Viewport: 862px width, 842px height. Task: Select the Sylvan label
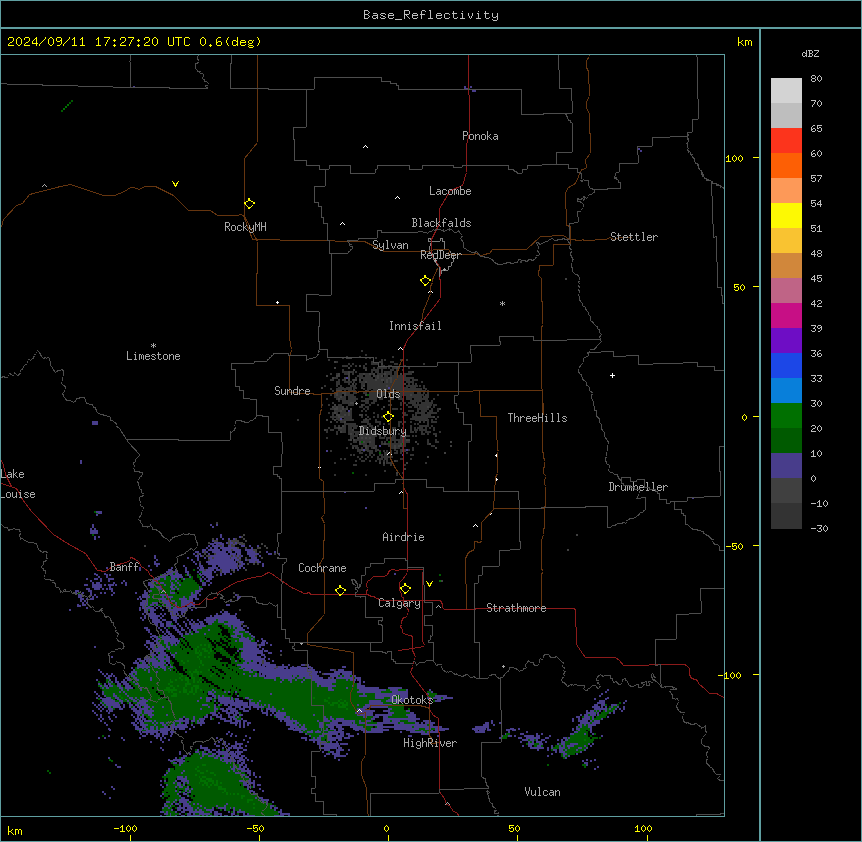point(390,245)
